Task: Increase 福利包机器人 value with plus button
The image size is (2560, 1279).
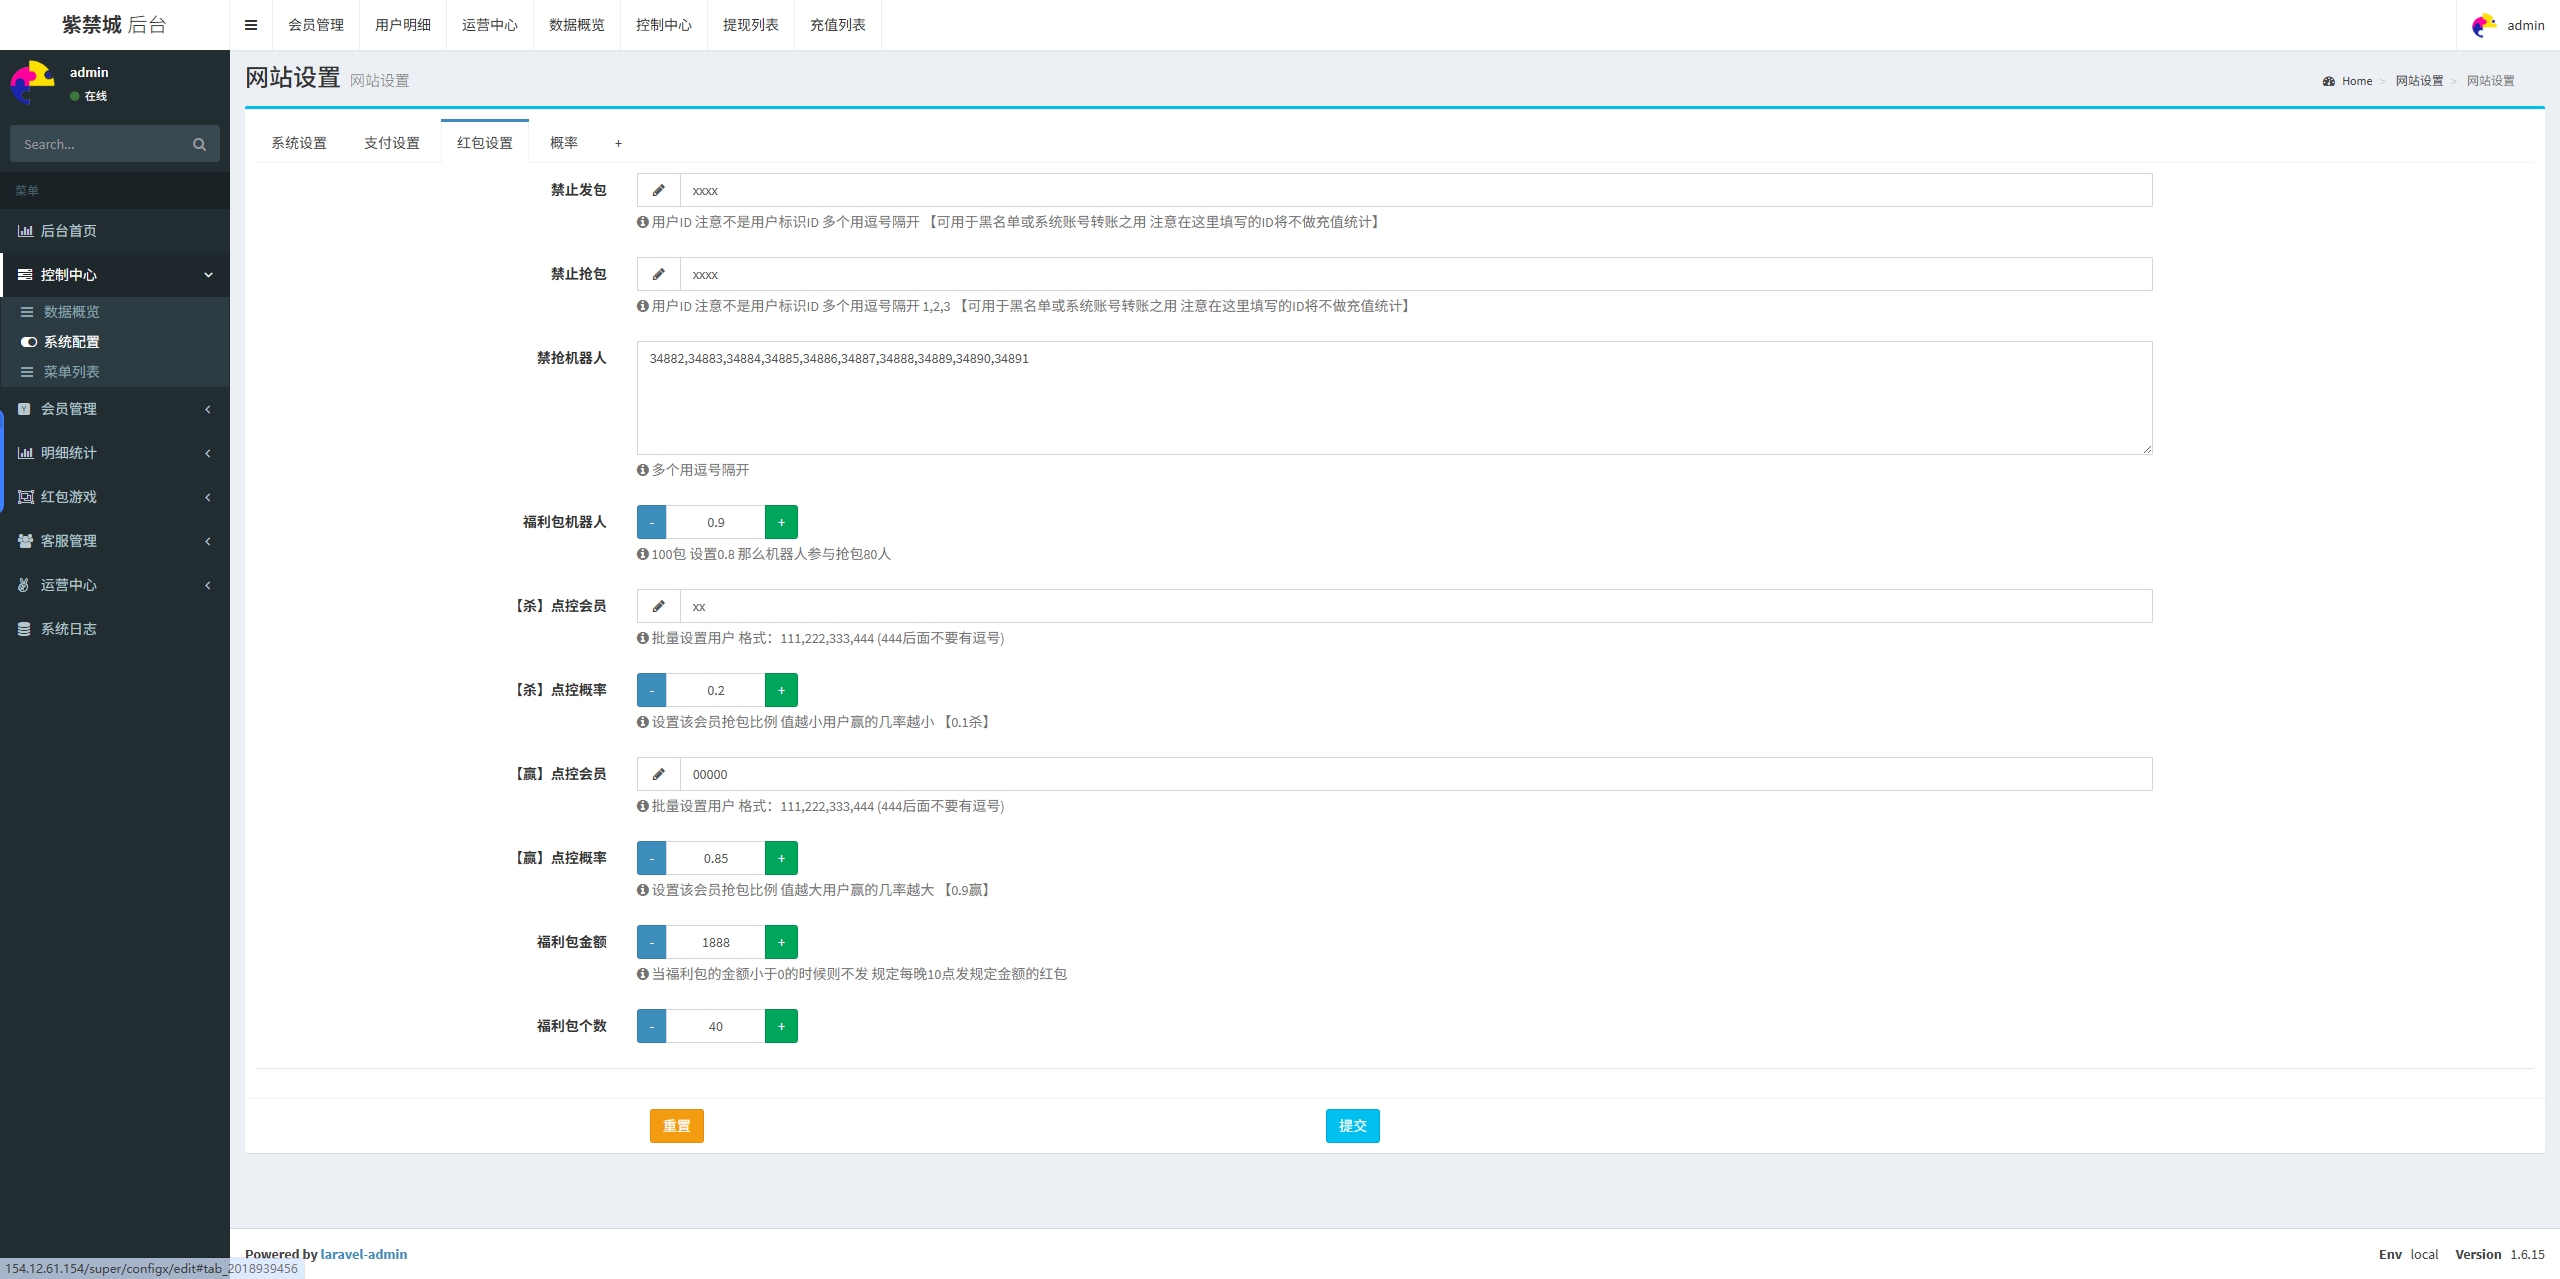Action: [781, 522]
